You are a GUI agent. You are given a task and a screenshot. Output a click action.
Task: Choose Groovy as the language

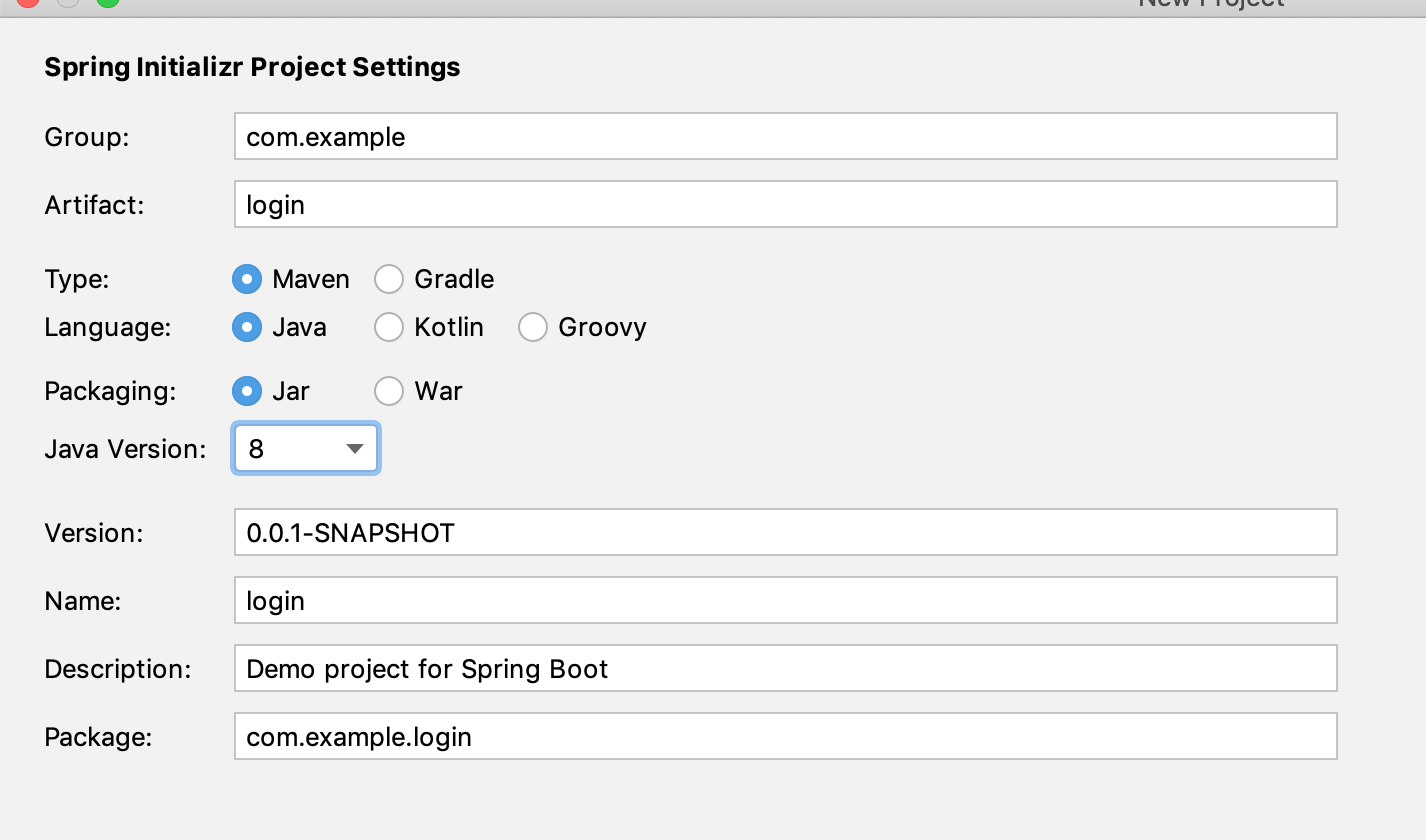[533, 327]
